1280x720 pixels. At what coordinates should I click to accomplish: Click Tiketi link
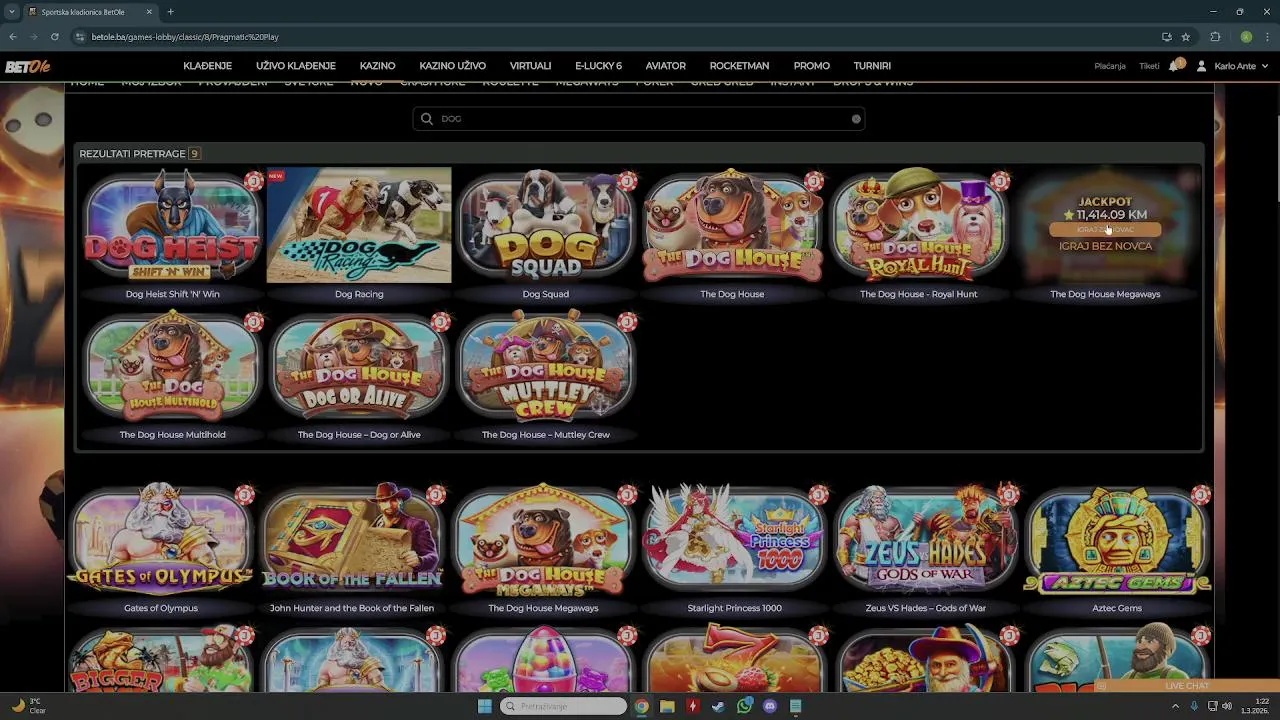(x=1149, y=66)
